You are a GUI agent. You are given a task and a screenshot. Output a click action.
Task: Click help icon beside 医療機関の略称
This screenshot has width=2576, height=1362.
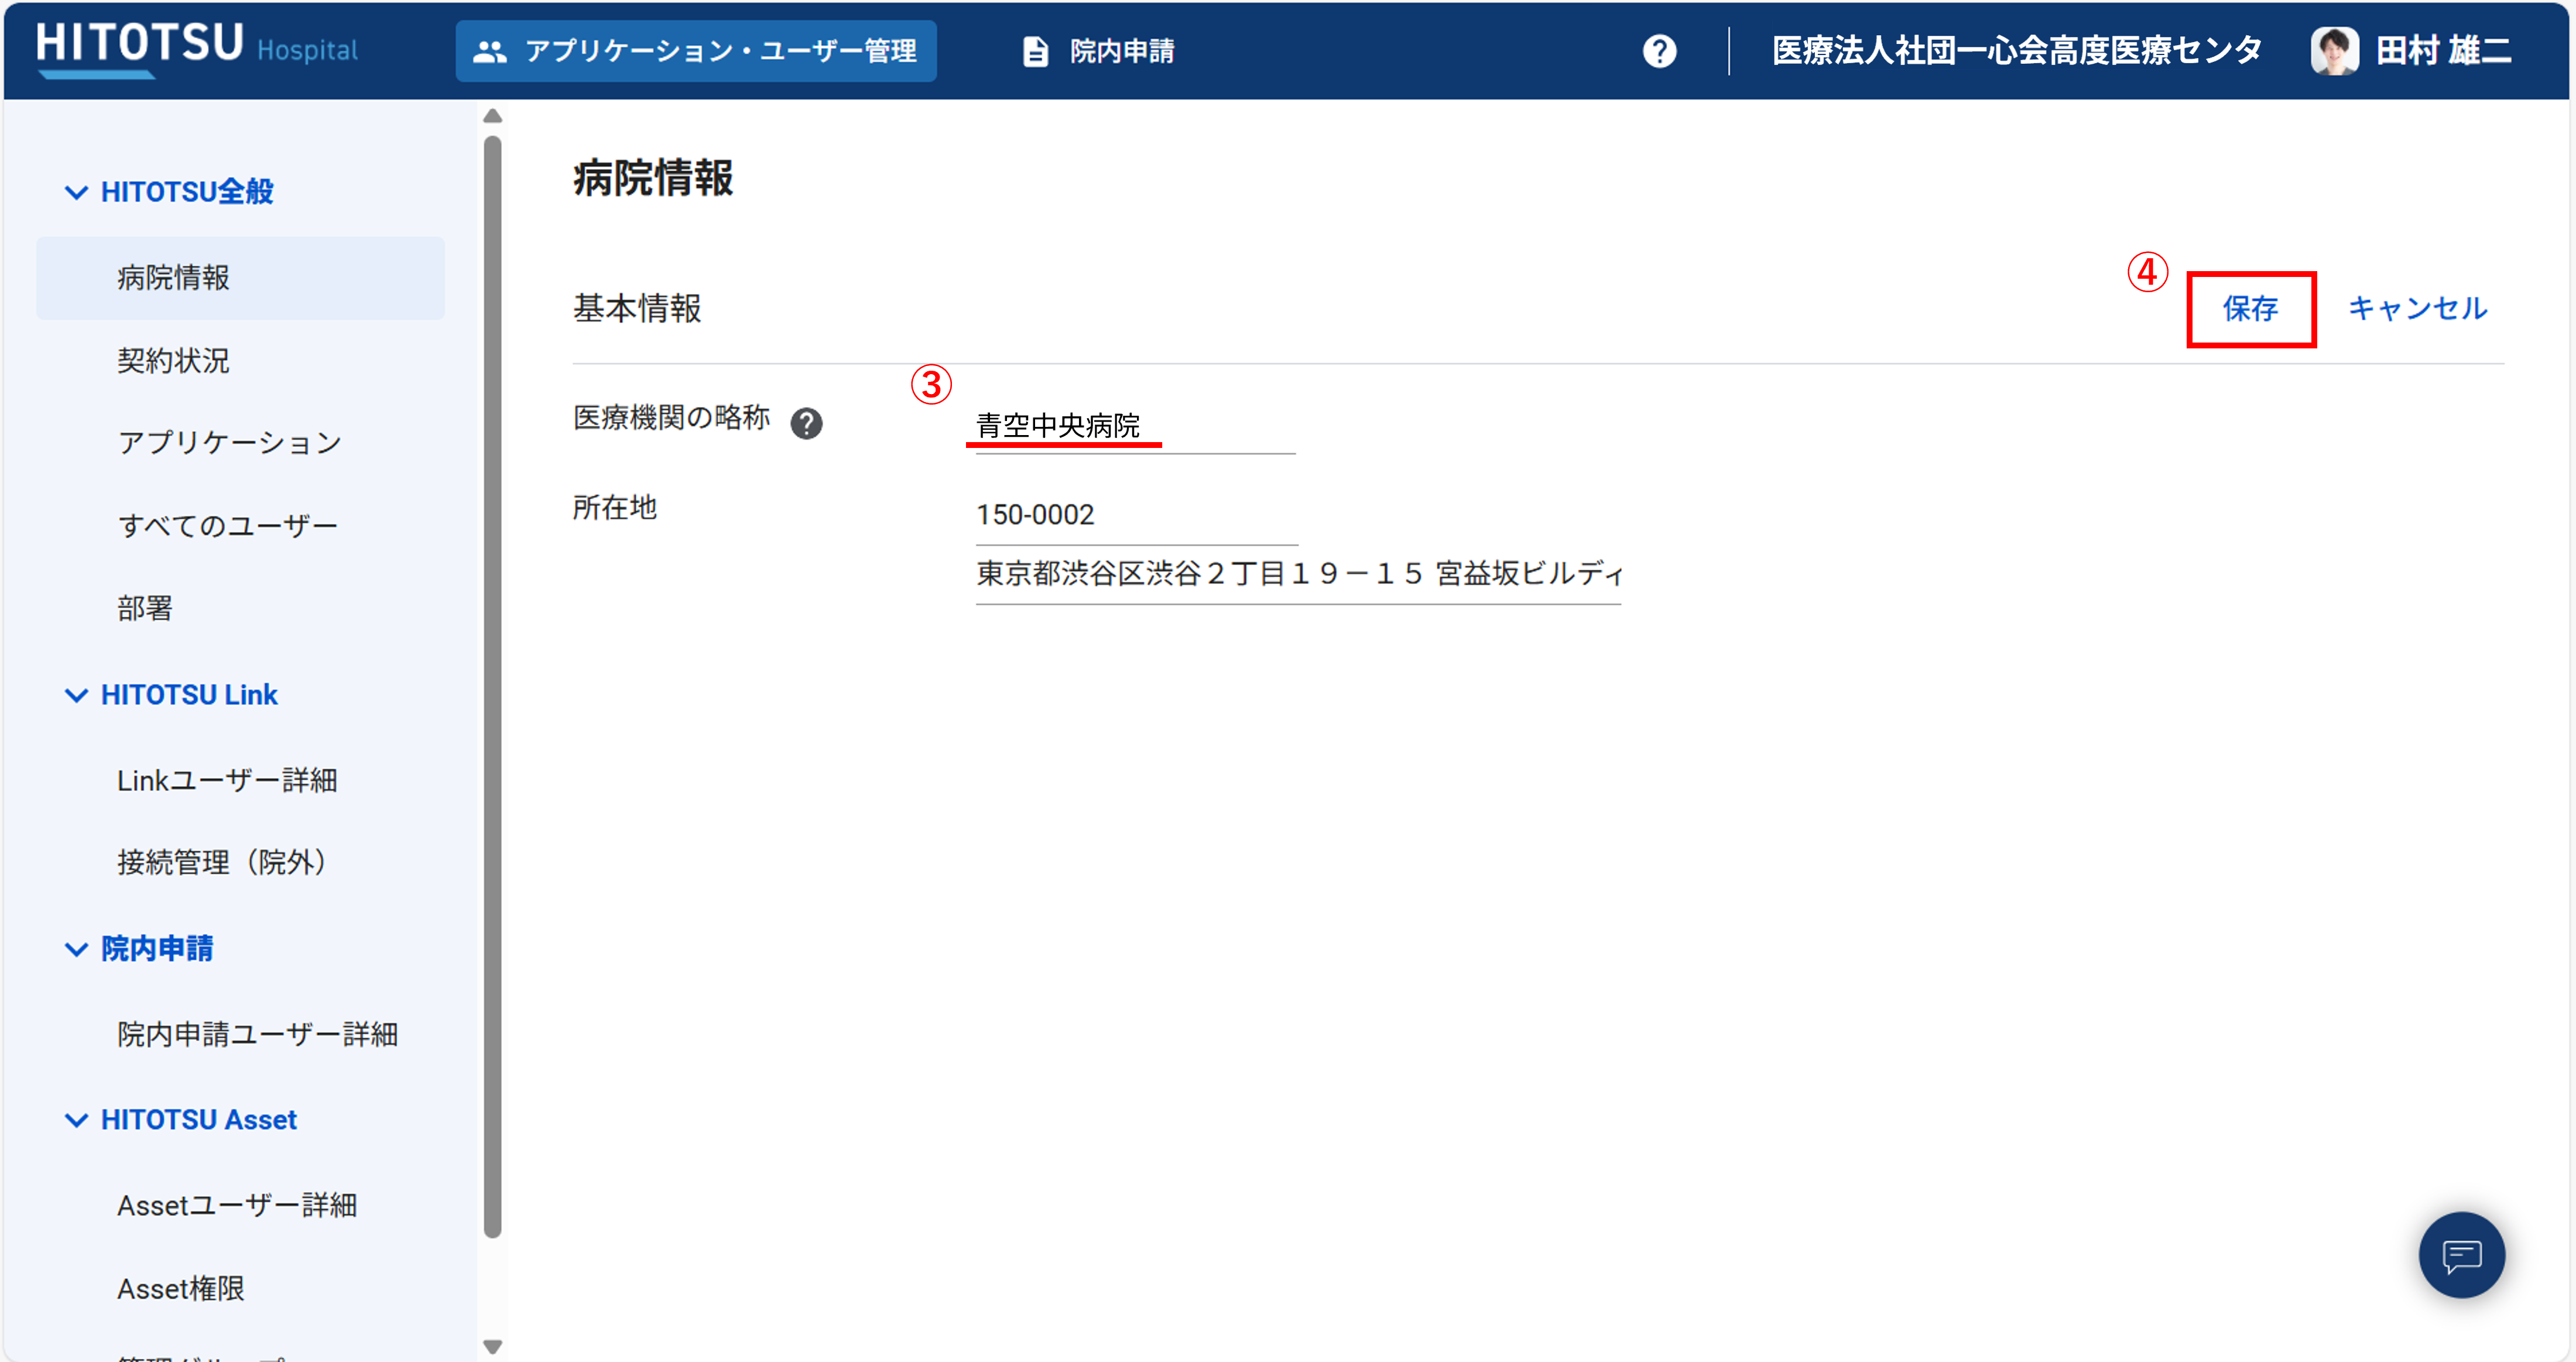pos(806,423)
